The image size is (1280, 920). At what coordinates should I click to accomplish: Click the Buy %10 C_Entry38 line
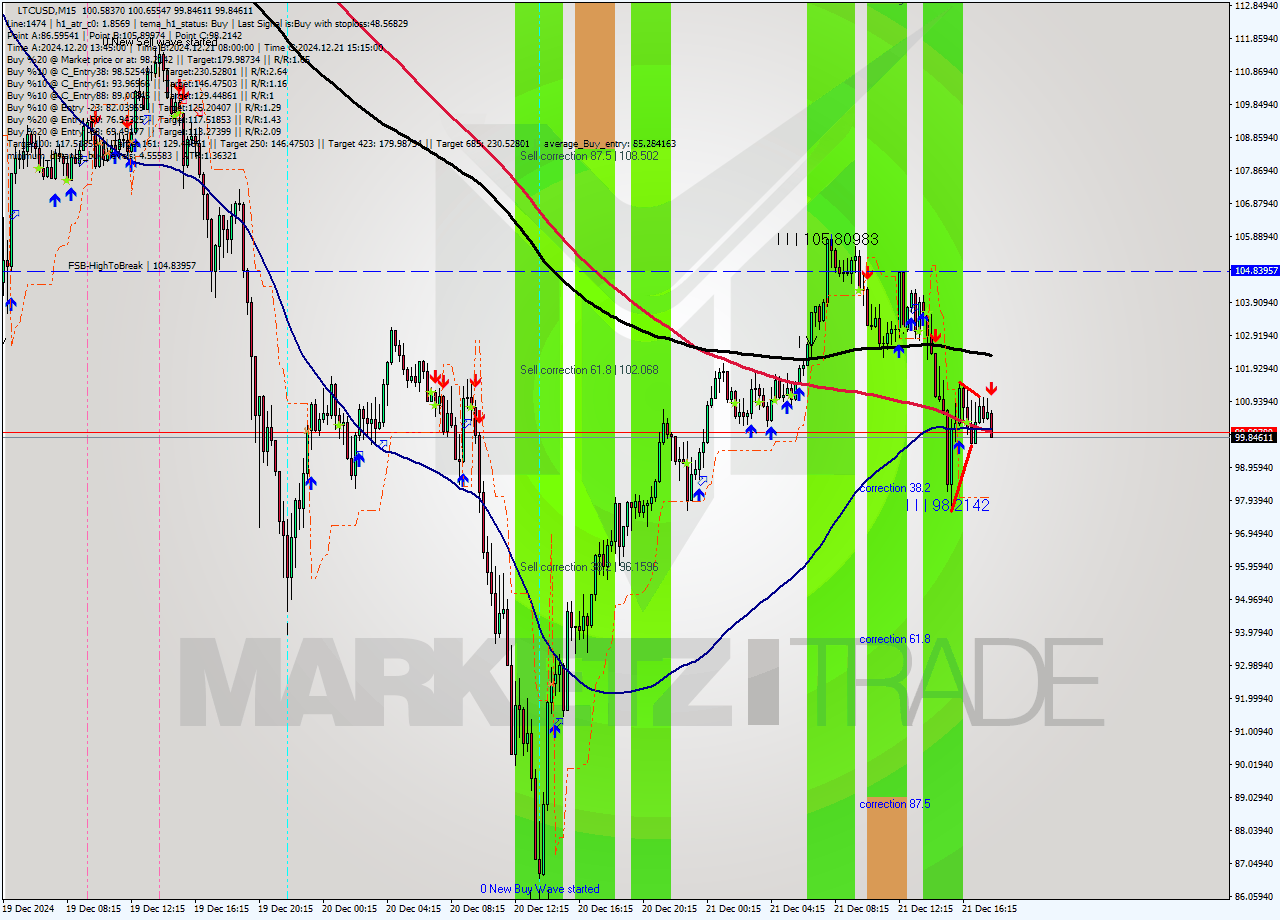(x=147, y=71)
